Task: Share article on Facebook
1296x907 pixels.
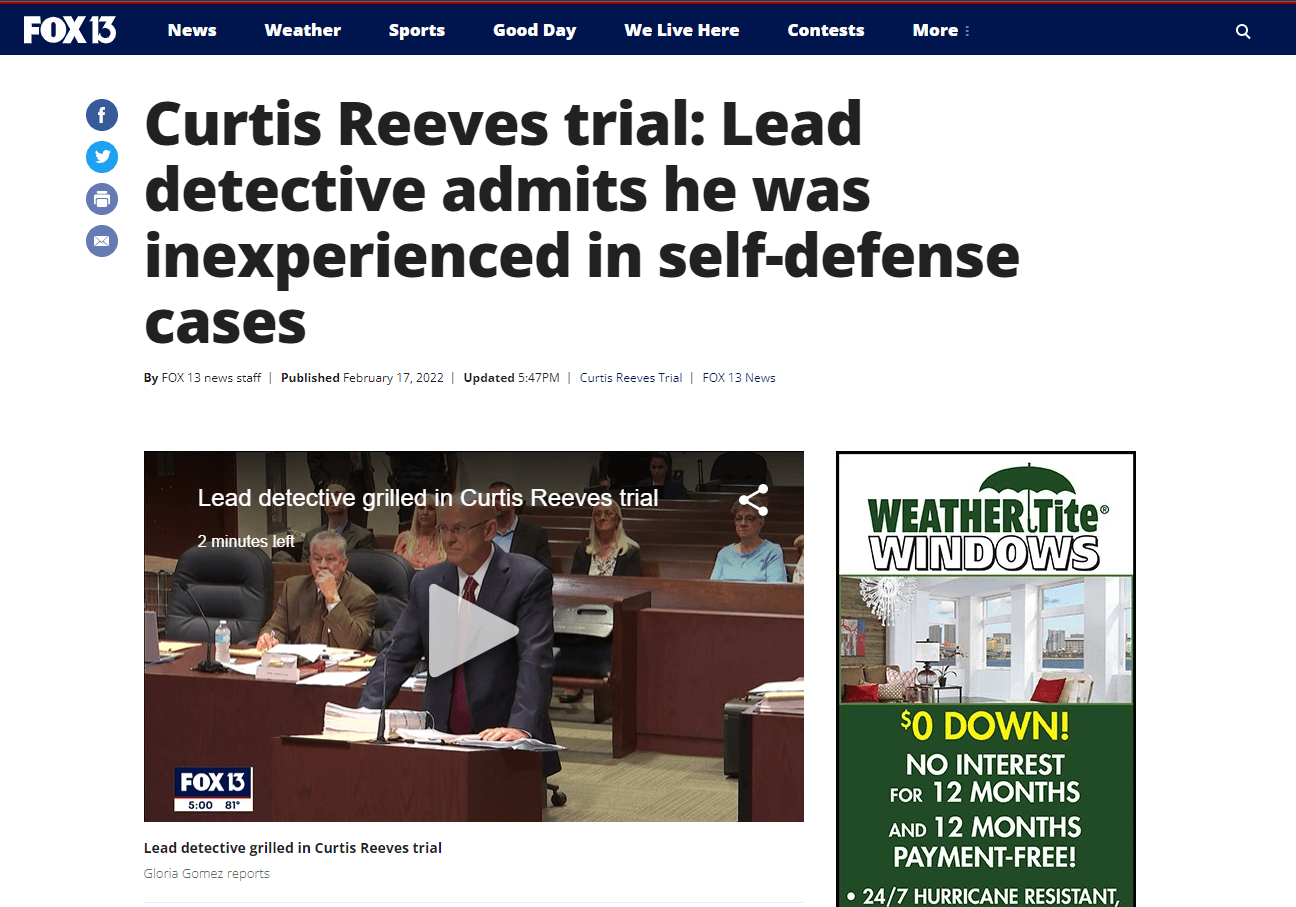Action: tap(102, 115)
